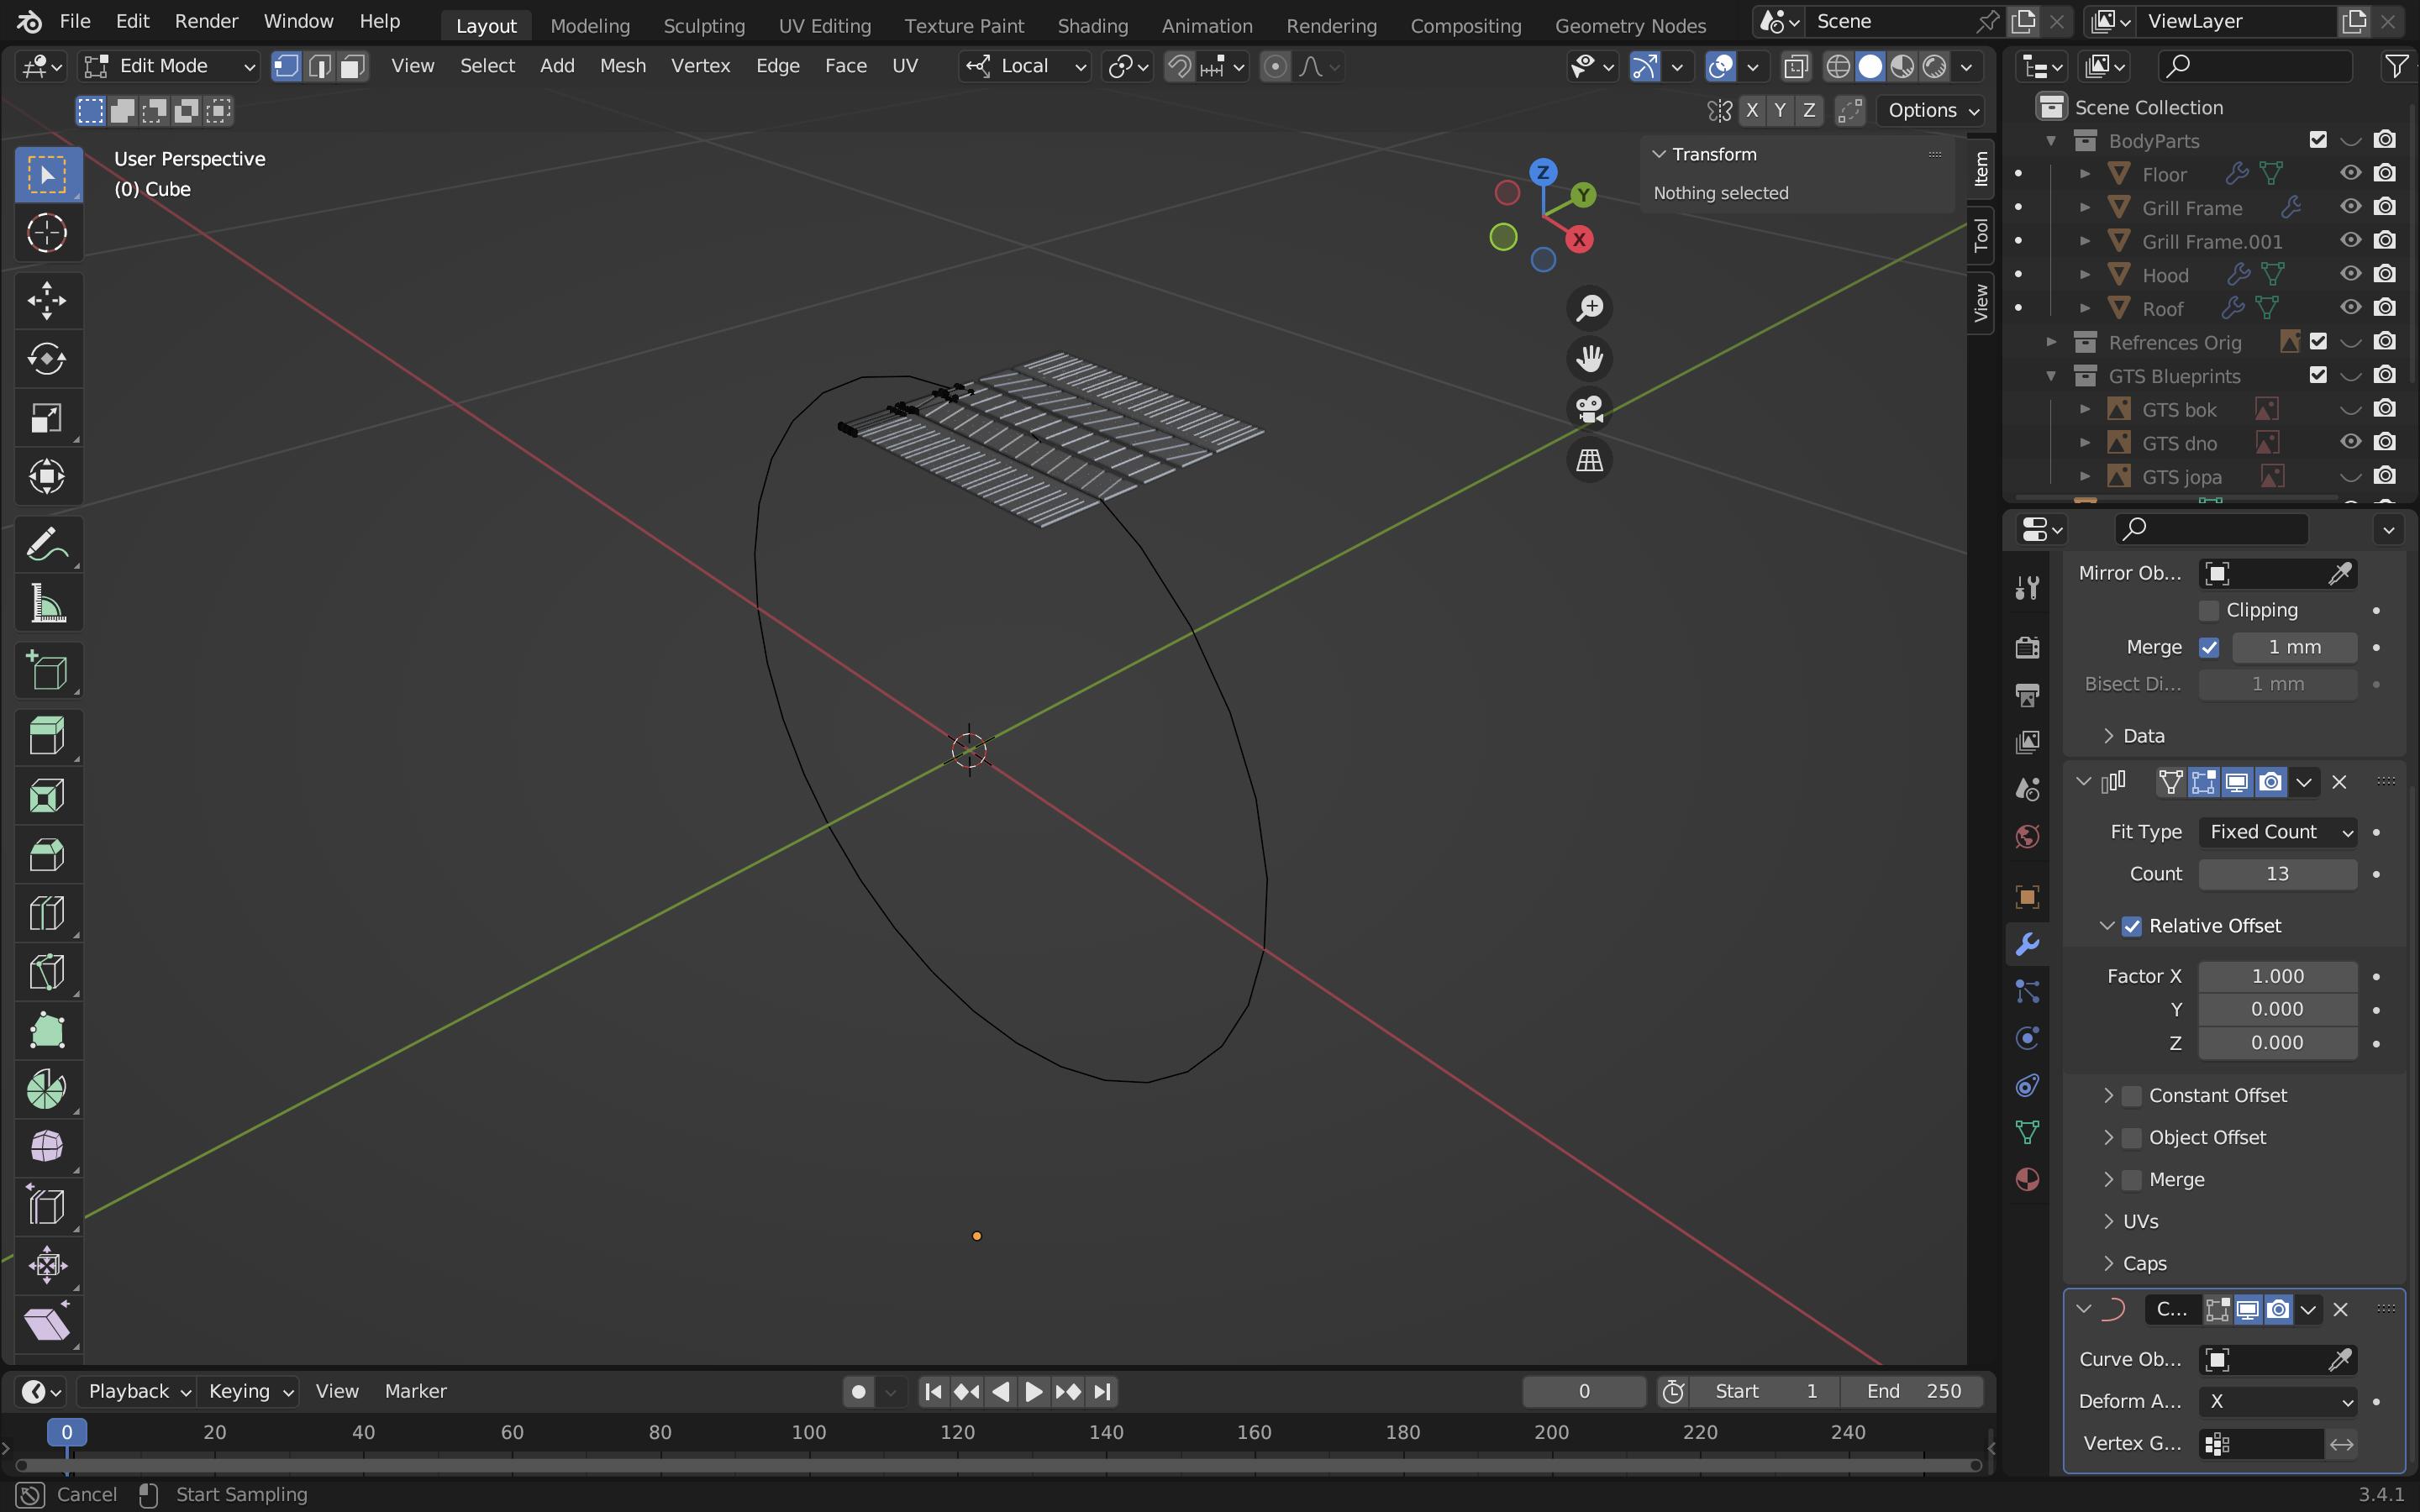Image resolution: width=2420 pixels, height=1512 pixels.
Task: Select the Cursor tool in toolbar
Action: coord(47,233)
